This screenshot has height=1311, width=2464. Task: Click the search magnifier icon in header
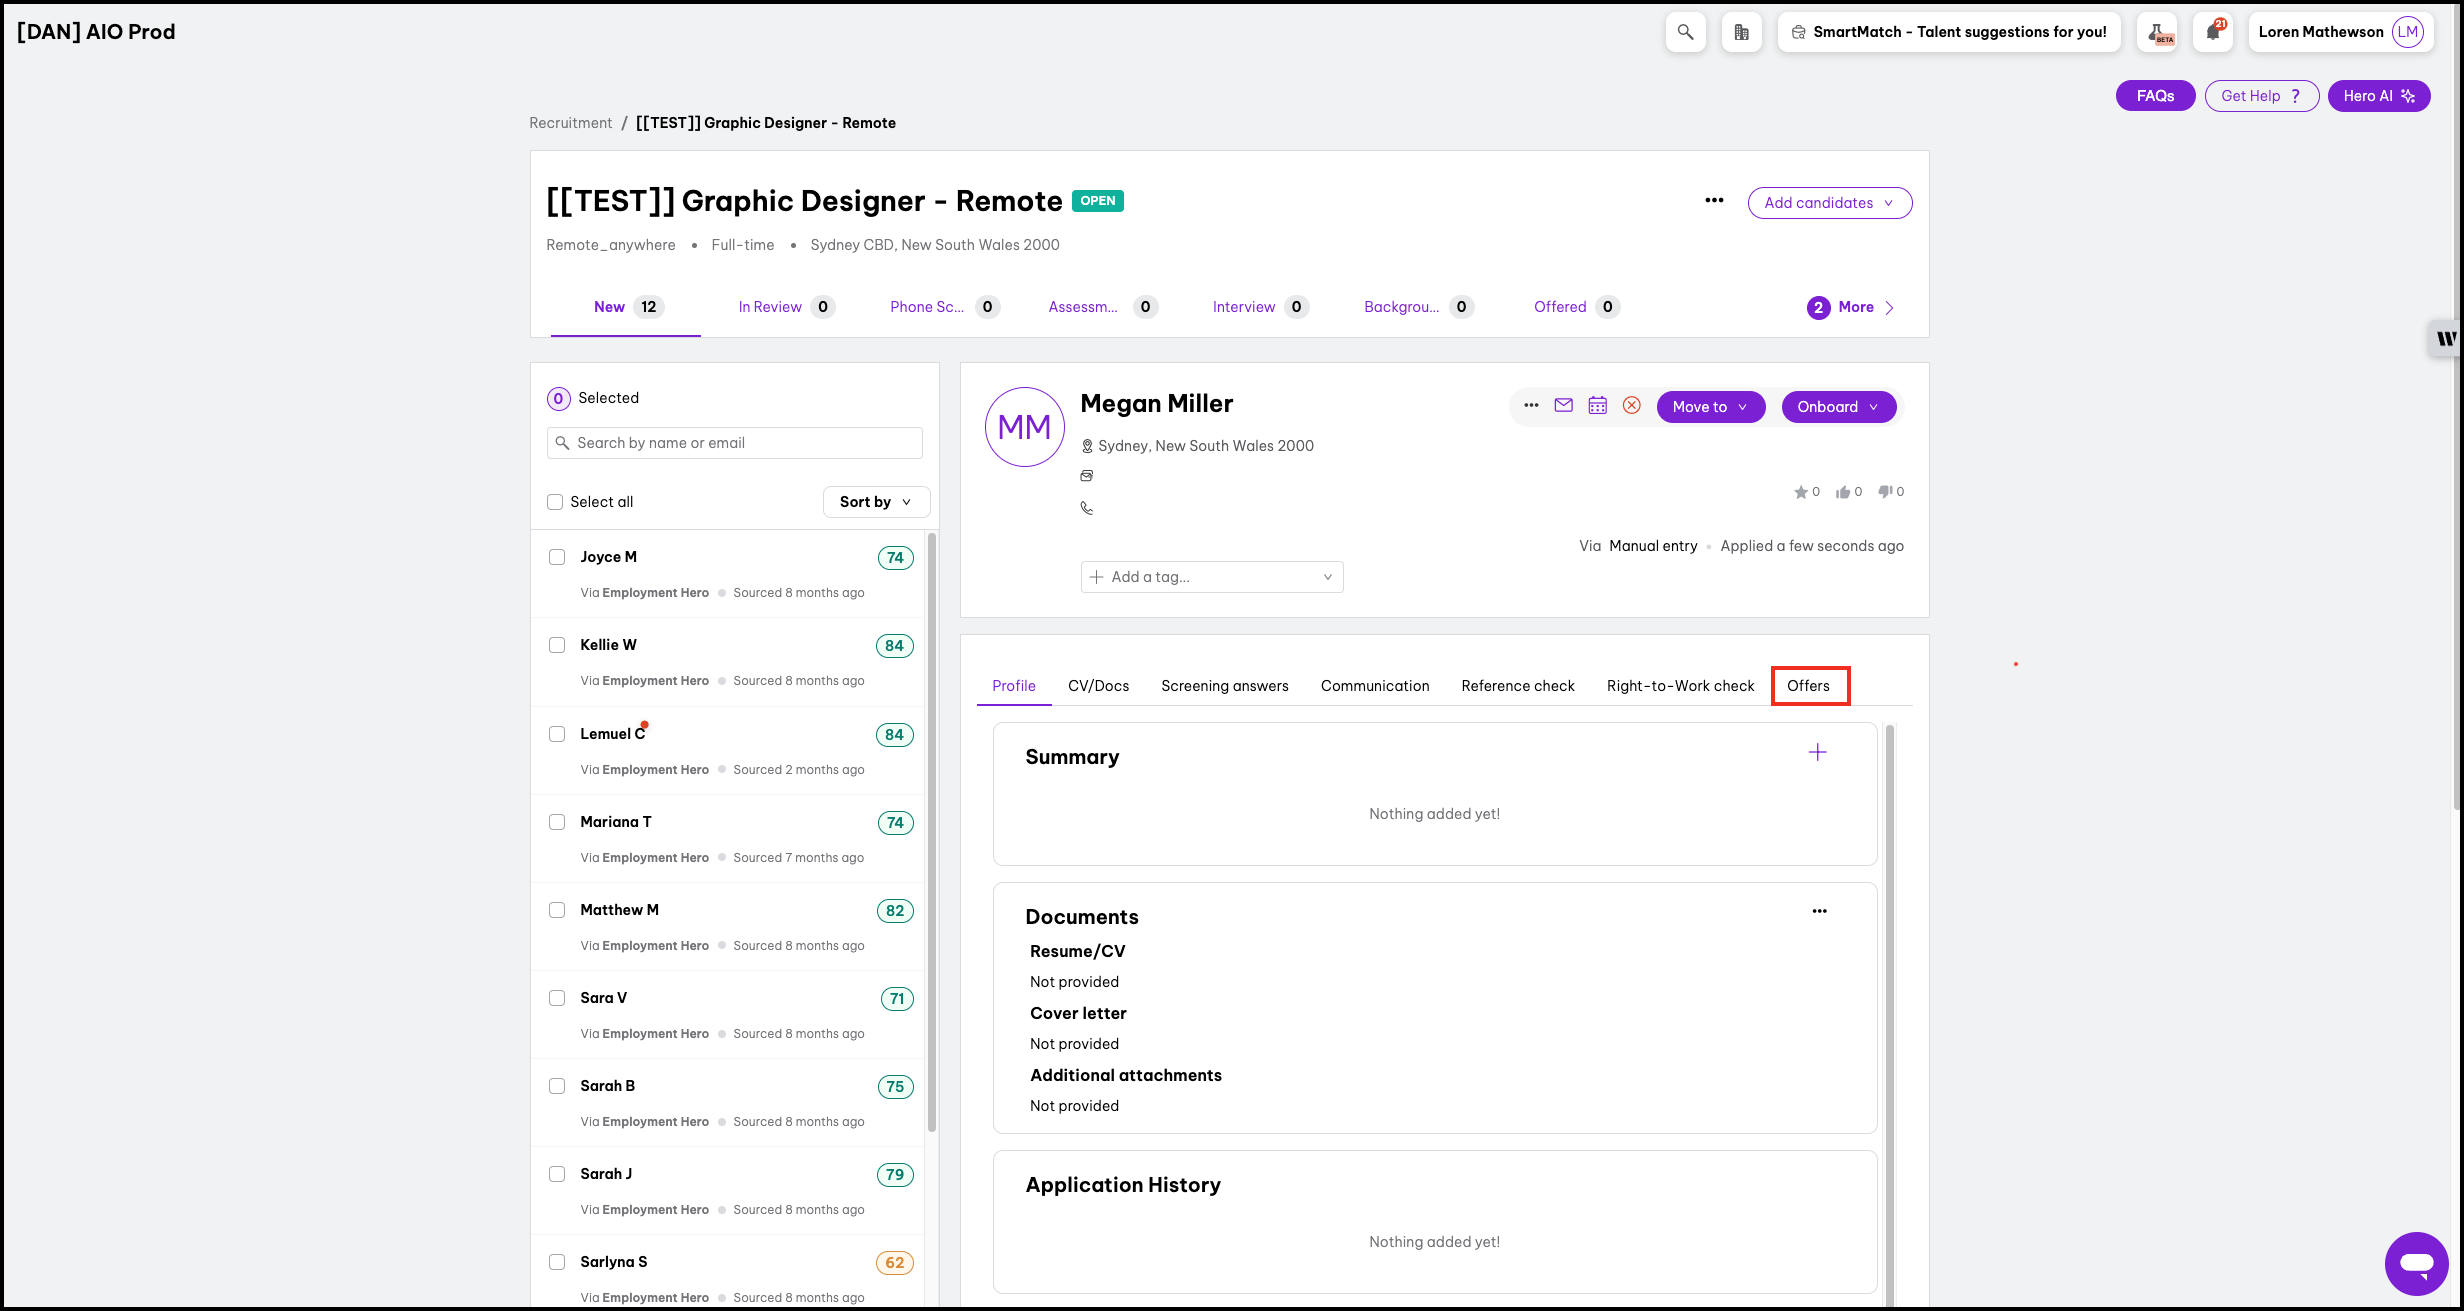tap(1685, 32)
